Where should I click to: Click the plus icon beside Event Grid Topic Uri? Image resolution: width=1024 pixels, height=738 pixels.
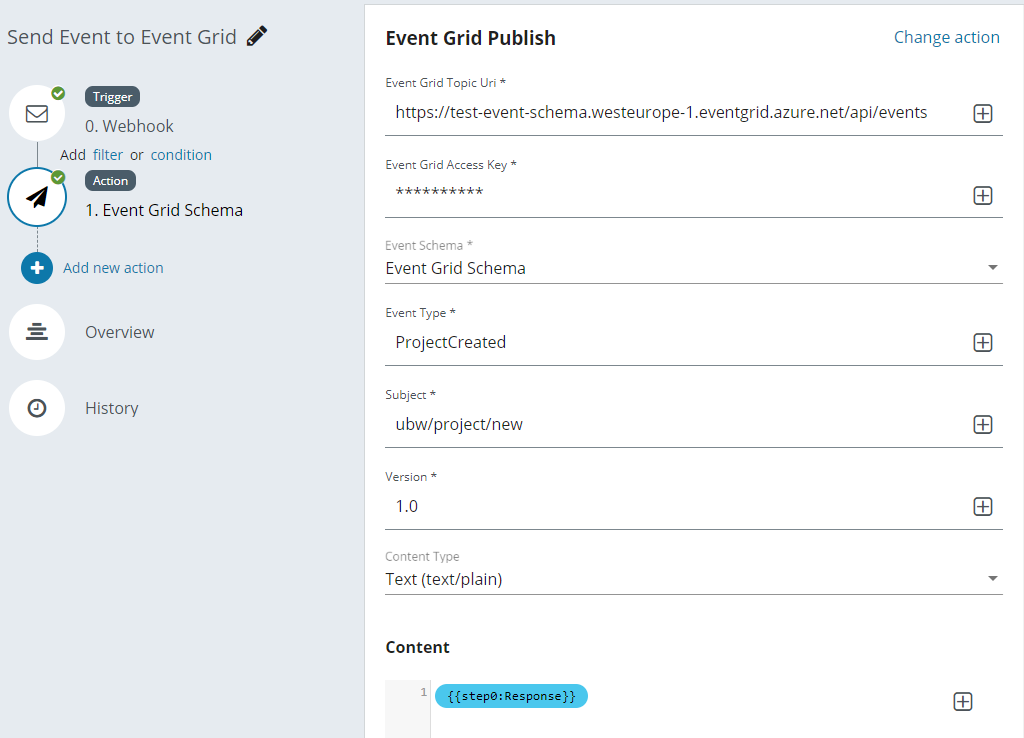(983, 114)
